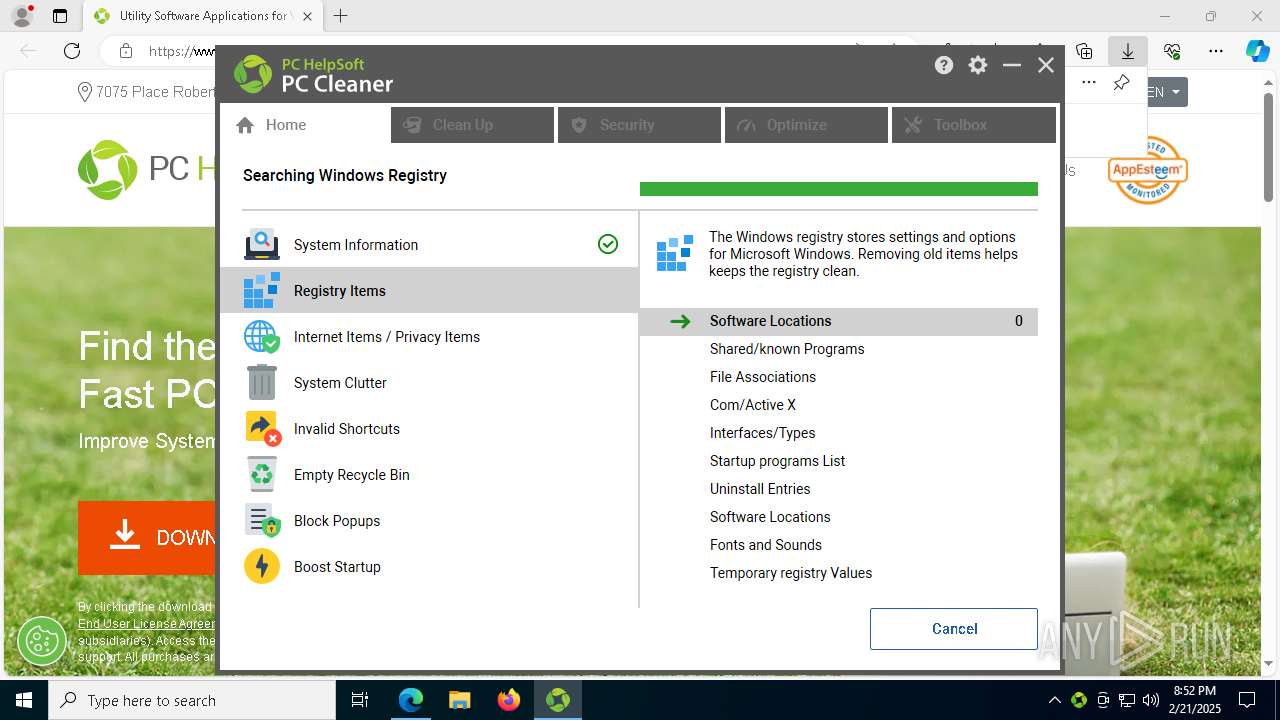Image resolution: width=1280 pixels, height=720 pixels.
Task: Open Edge Settings and more menu
Action: click(1216, 51)
